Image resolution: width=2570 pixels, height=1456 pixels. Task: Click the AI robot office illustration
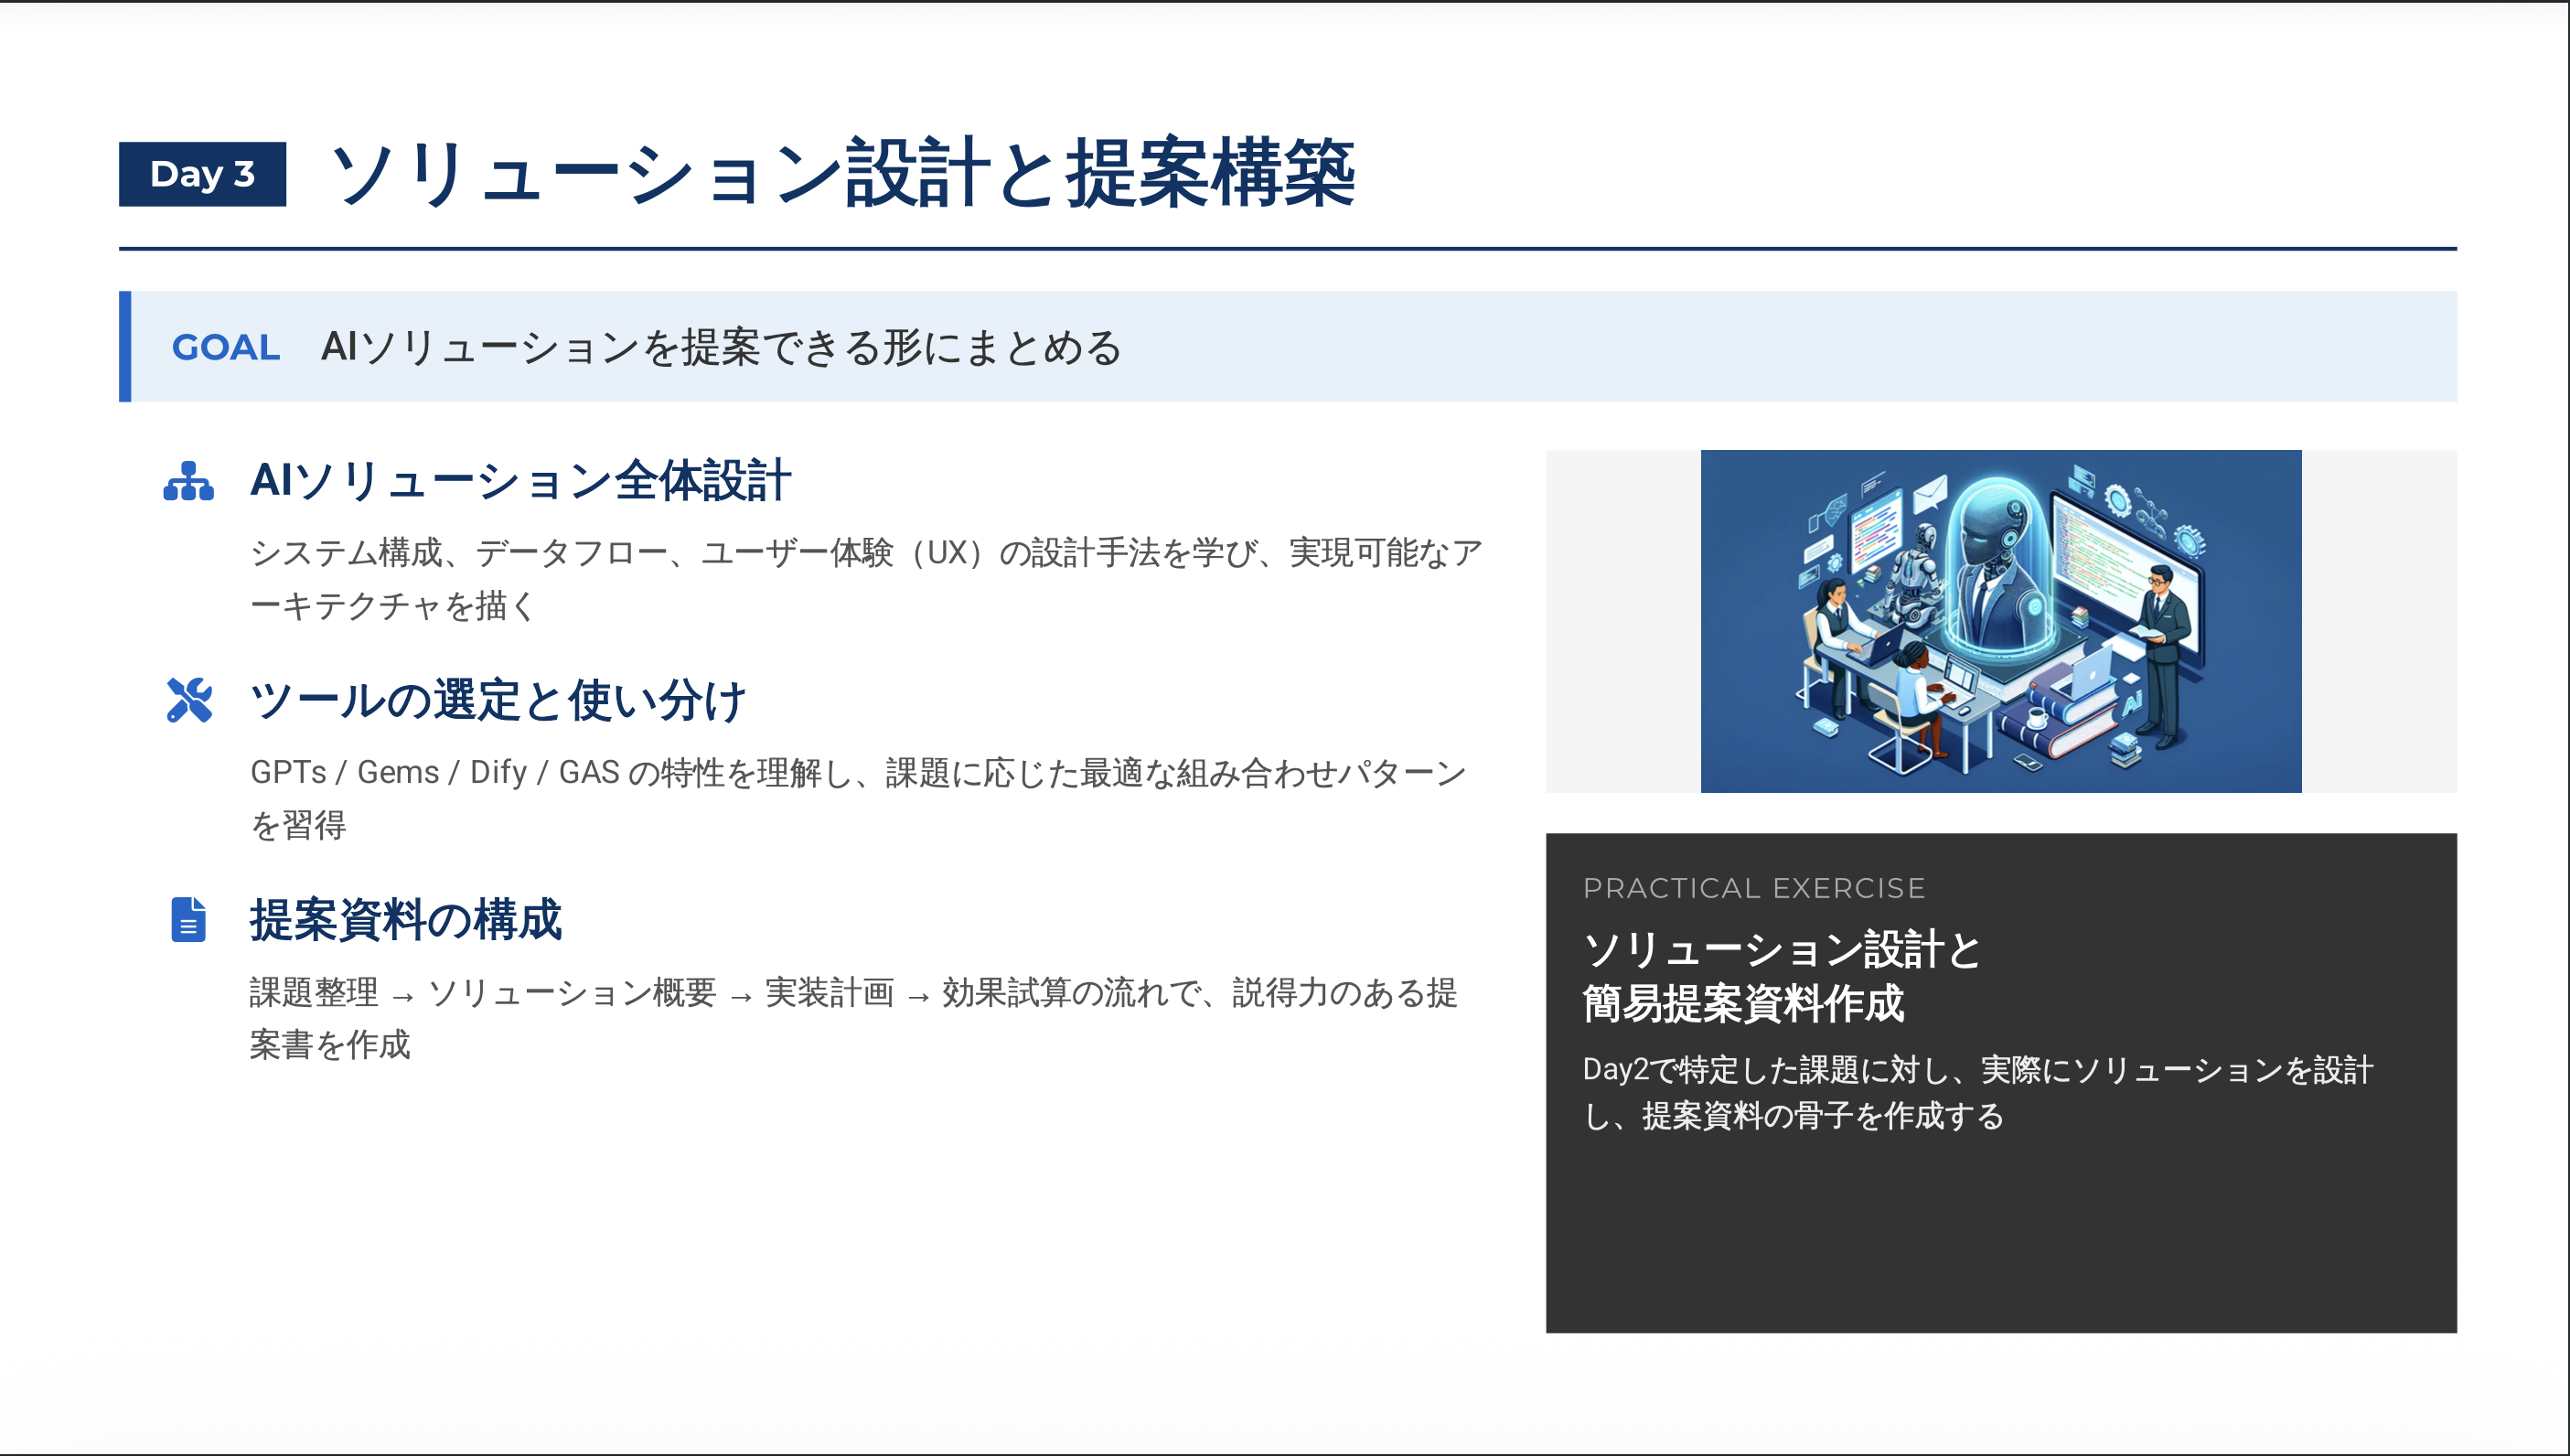coord(2000,621)
